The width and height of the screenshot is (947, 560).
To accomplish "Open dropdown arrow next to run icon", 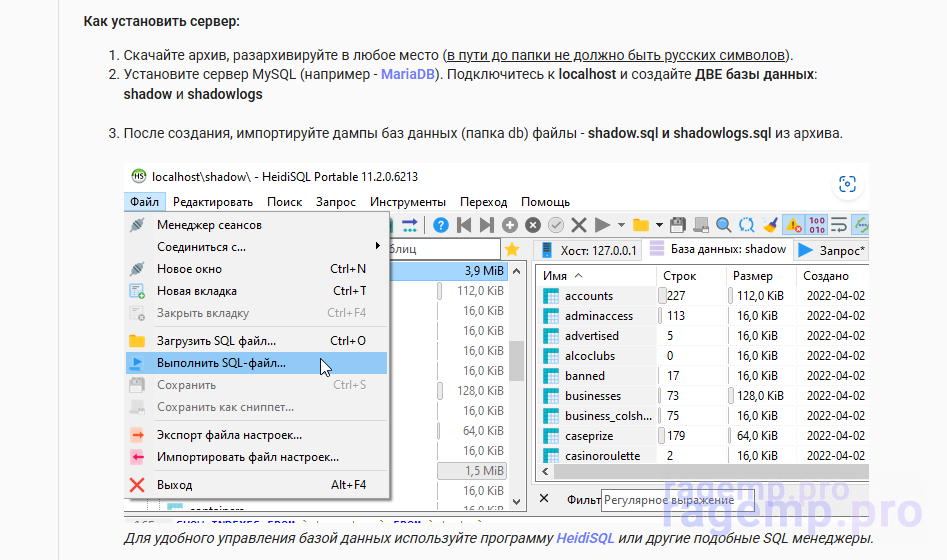I will [x=621, y=225].
